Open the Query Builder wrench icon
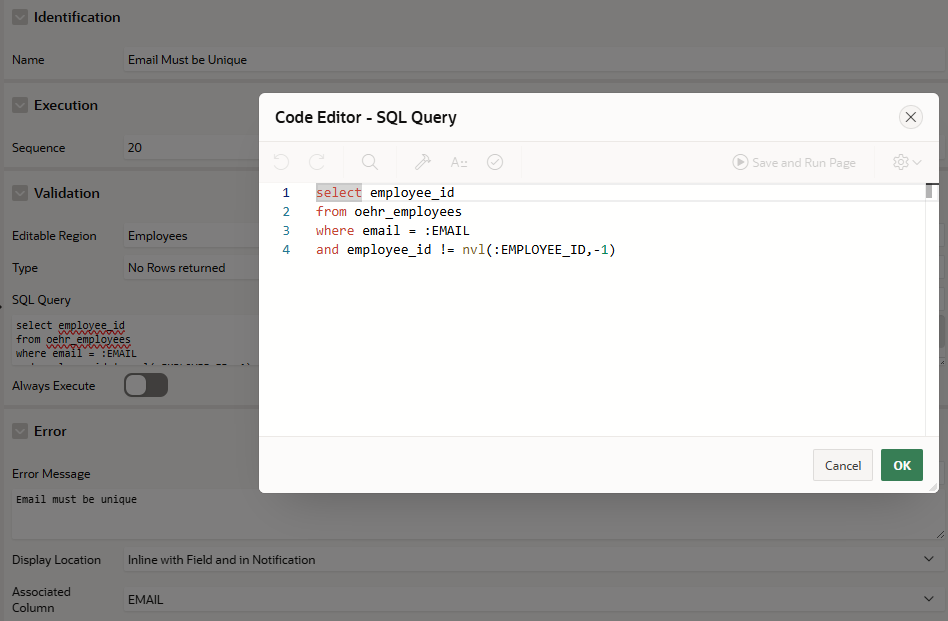The image size is (948, 621). click(x=423, y=162)
